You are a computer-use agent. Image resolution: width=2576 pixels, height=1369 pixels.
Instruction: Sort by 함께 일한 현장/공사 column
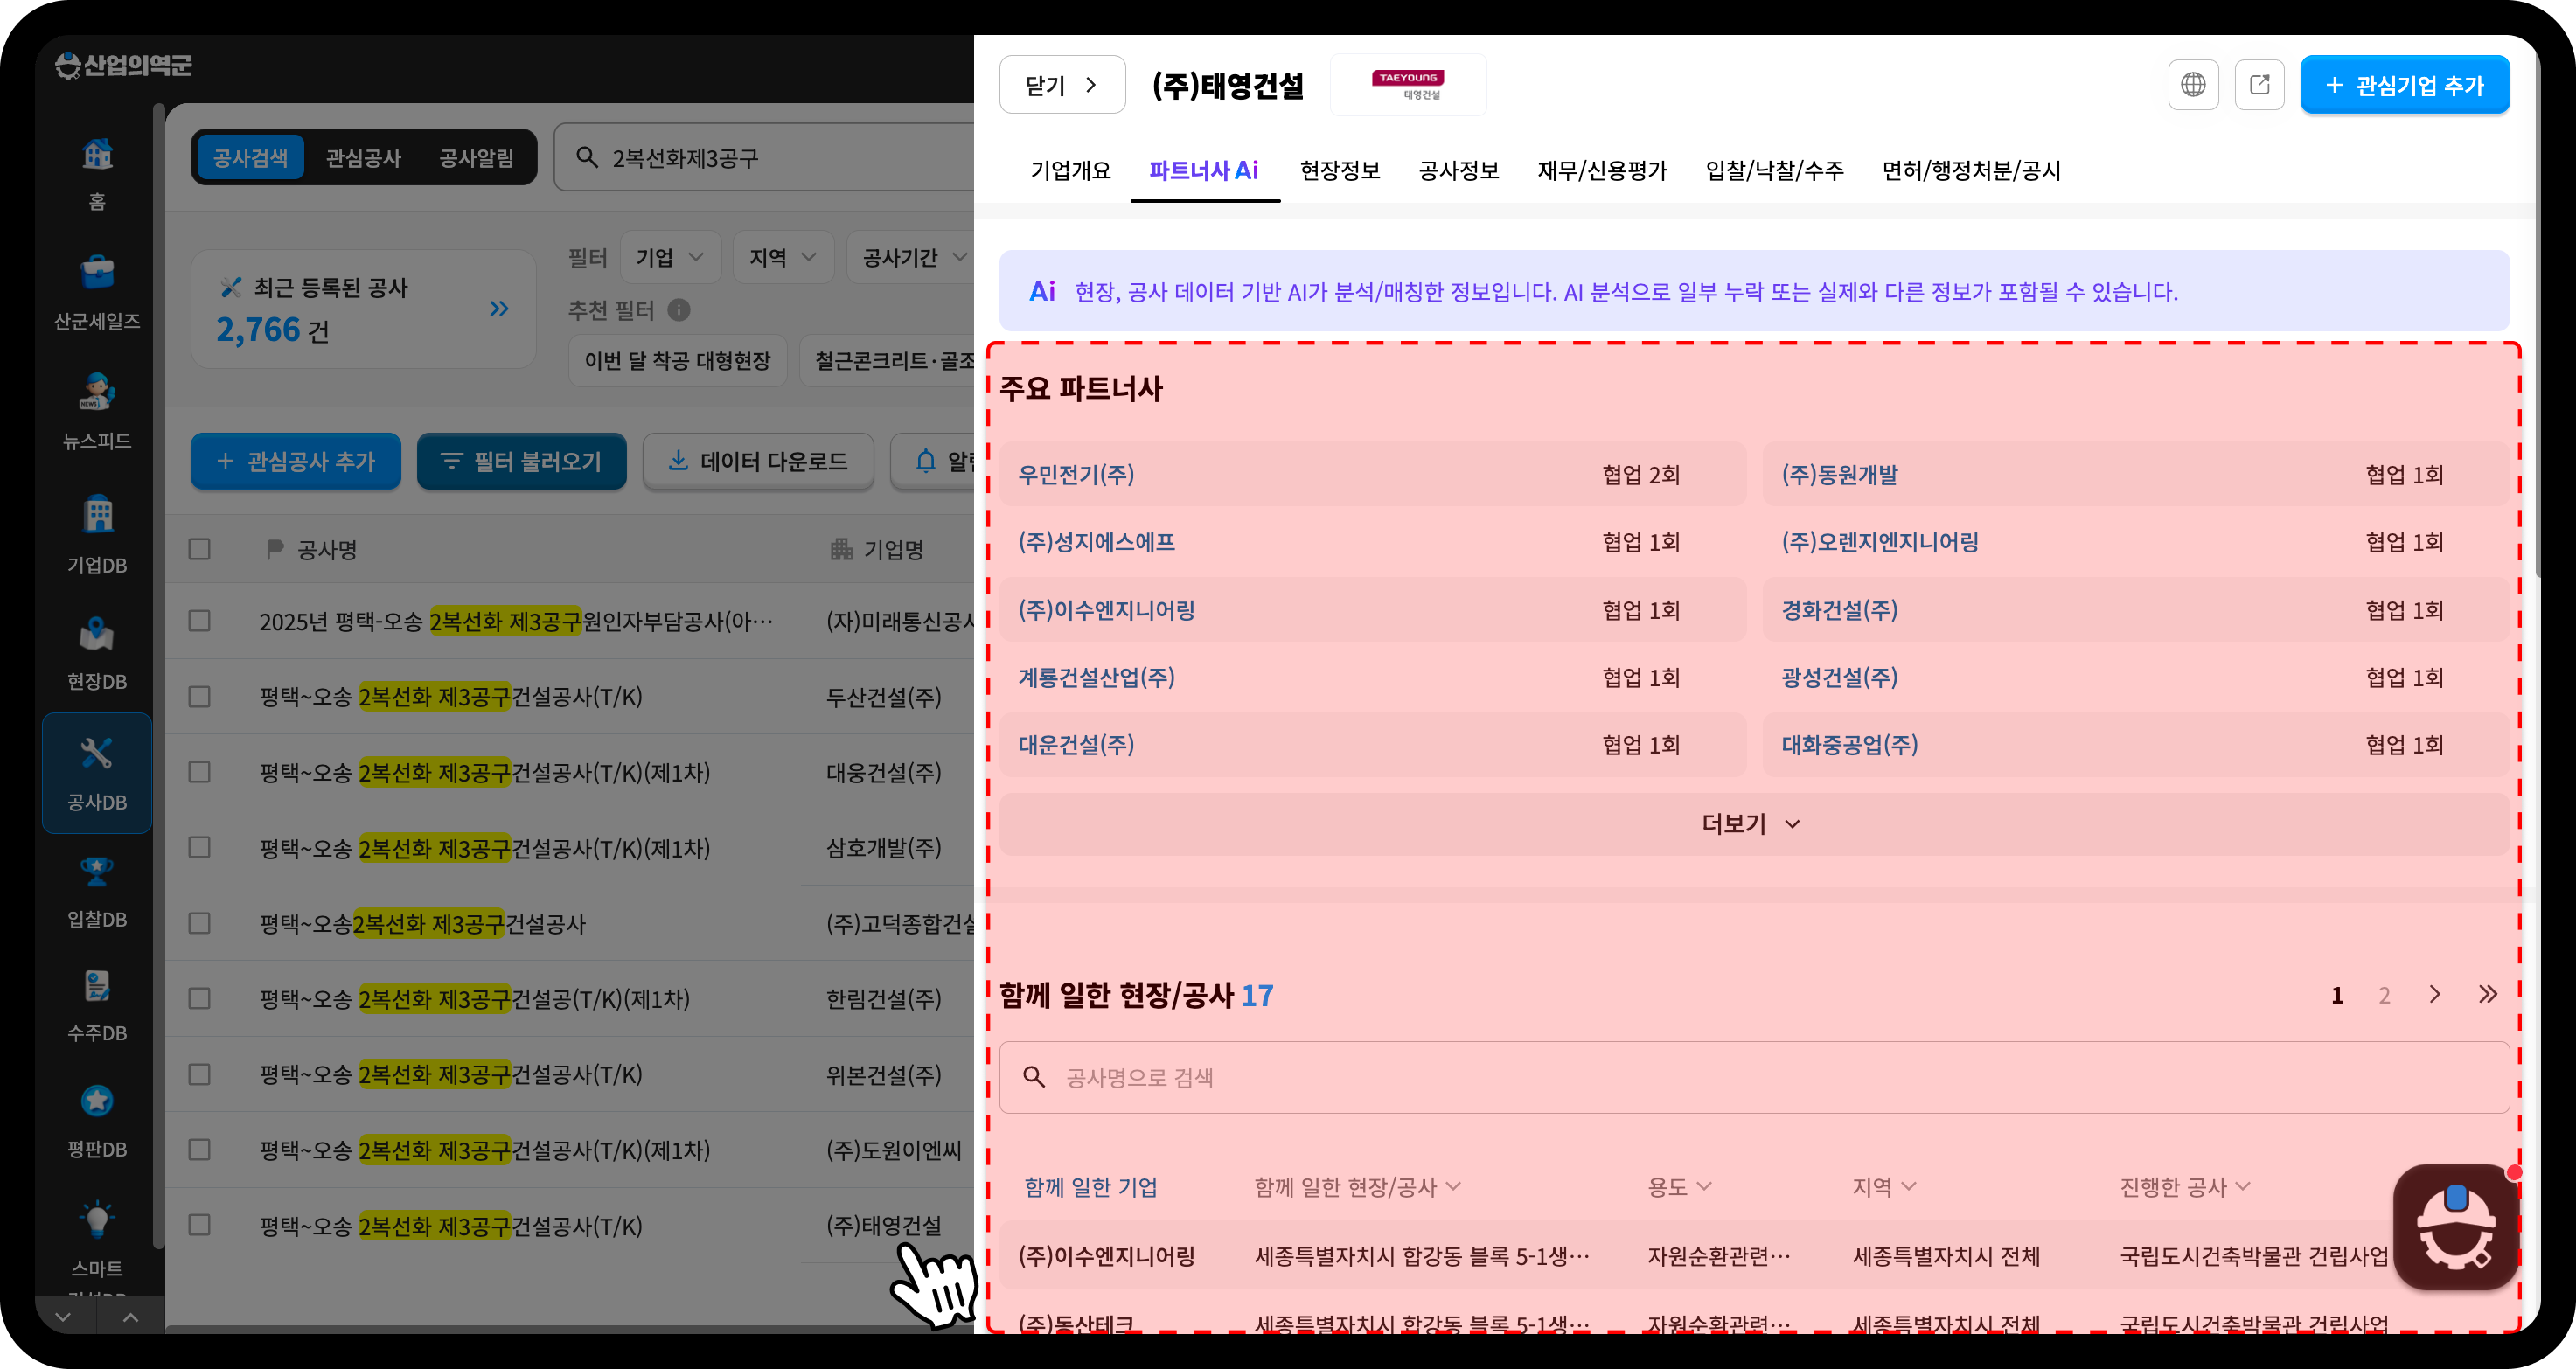pos(1357,1187)
